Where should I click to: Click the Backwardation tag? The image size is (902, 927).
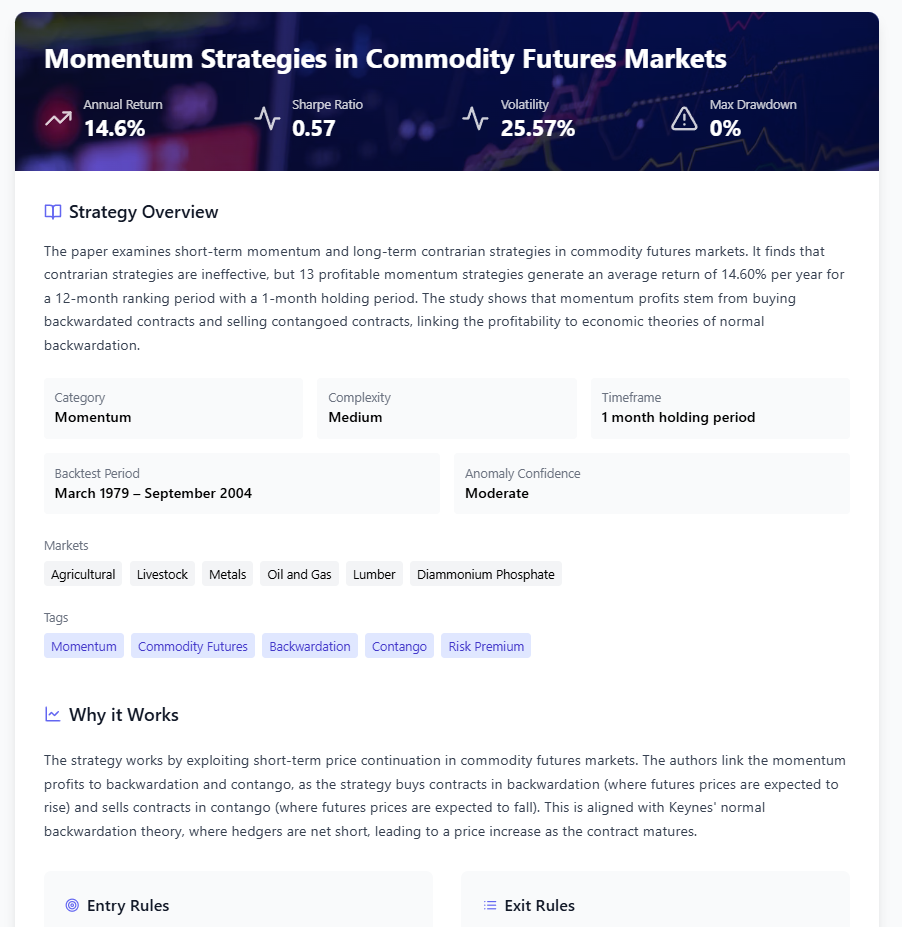pos(310,645)
